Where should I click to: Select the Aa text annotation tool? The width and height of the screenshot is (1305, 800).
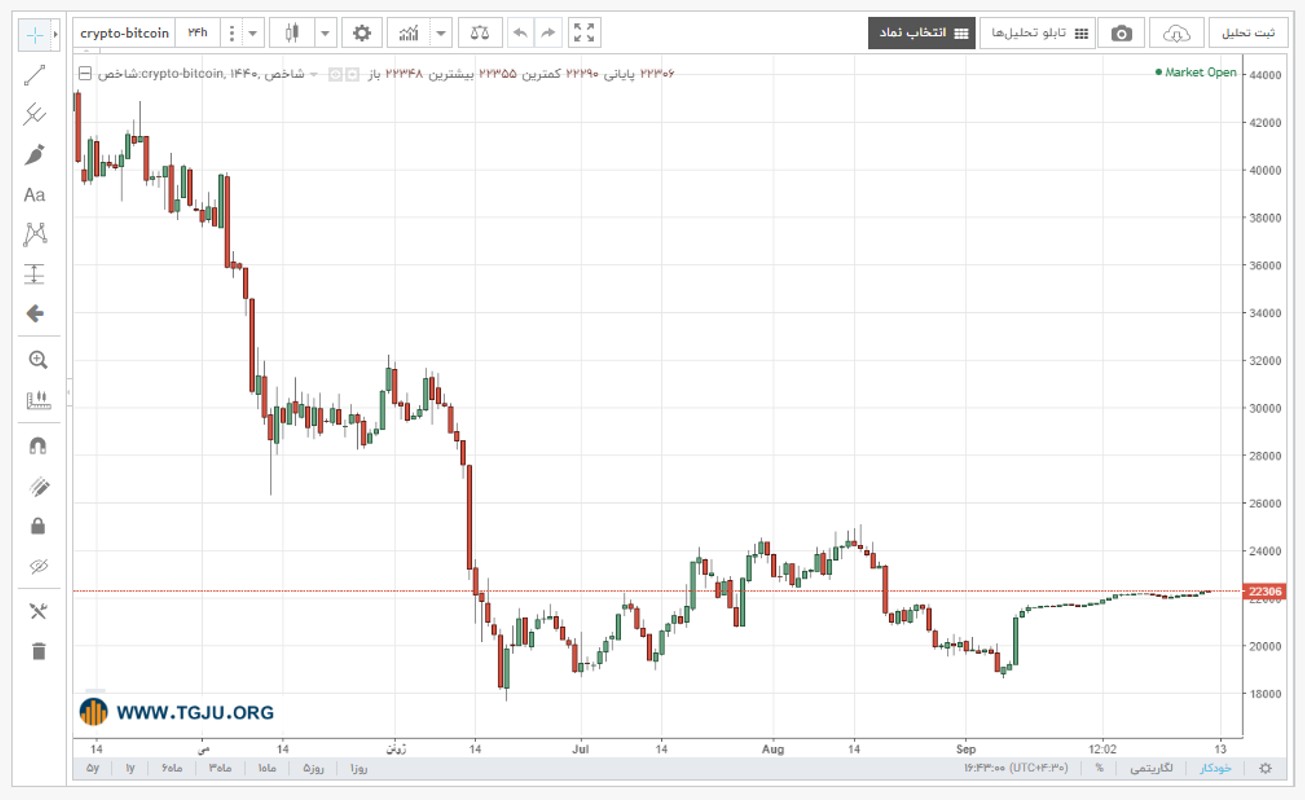pos(35,195)
